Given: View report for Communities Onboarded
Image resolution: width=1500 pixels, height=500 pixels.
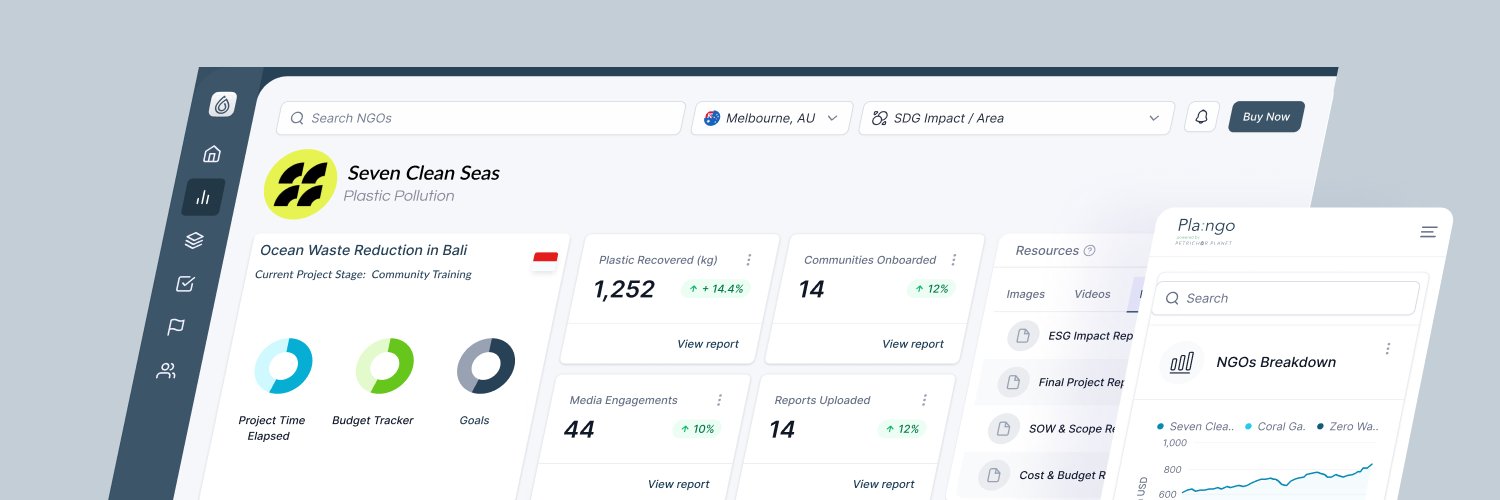Looking at the screenshot, I should coord(912,344).
